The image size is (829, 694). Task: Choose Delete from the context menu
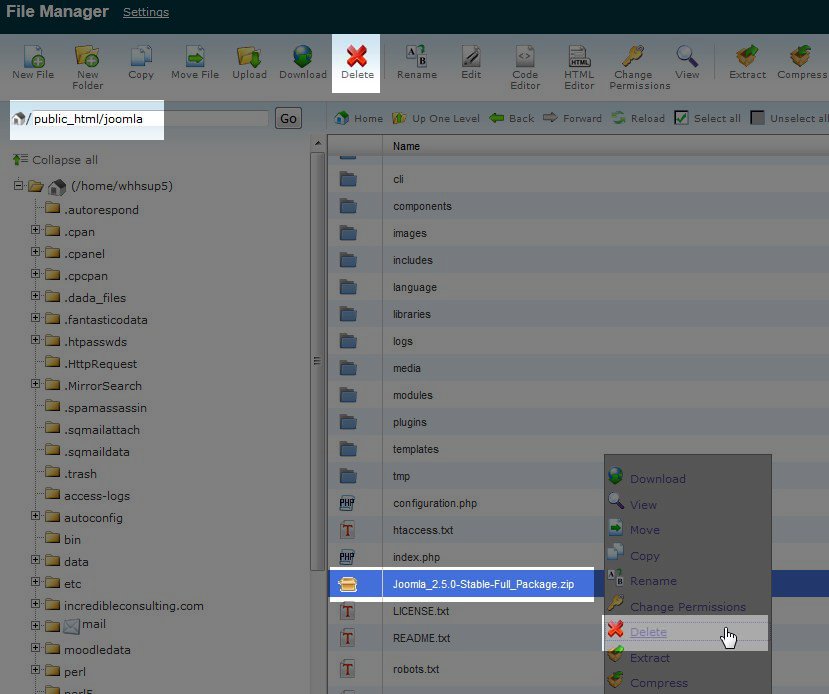(x=648, y=632)
